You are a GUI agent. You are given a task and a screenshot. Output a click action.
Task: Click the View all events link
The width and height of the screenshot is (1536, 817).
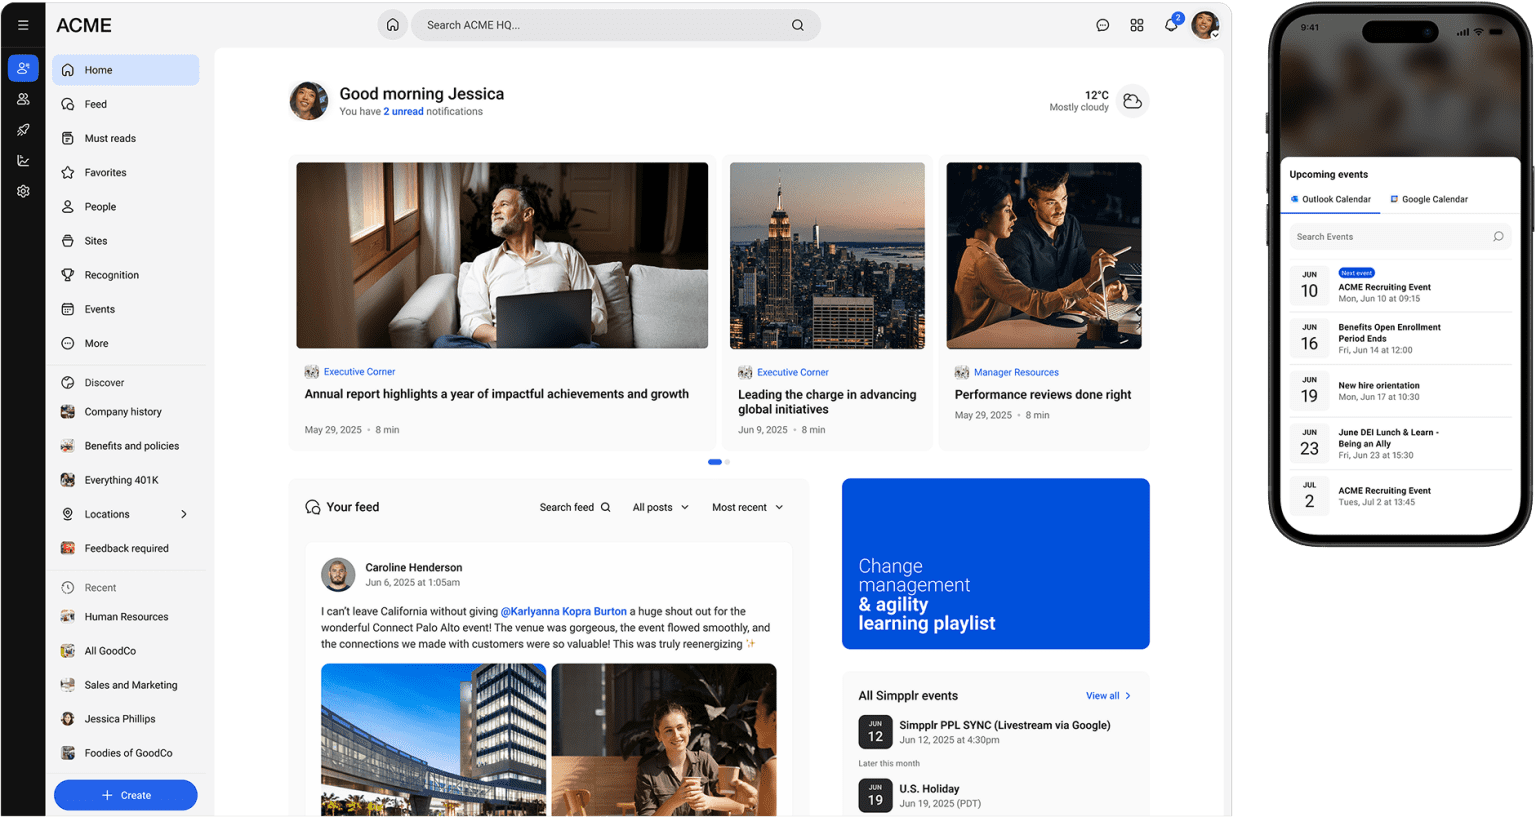click(x=1104, y=695)
